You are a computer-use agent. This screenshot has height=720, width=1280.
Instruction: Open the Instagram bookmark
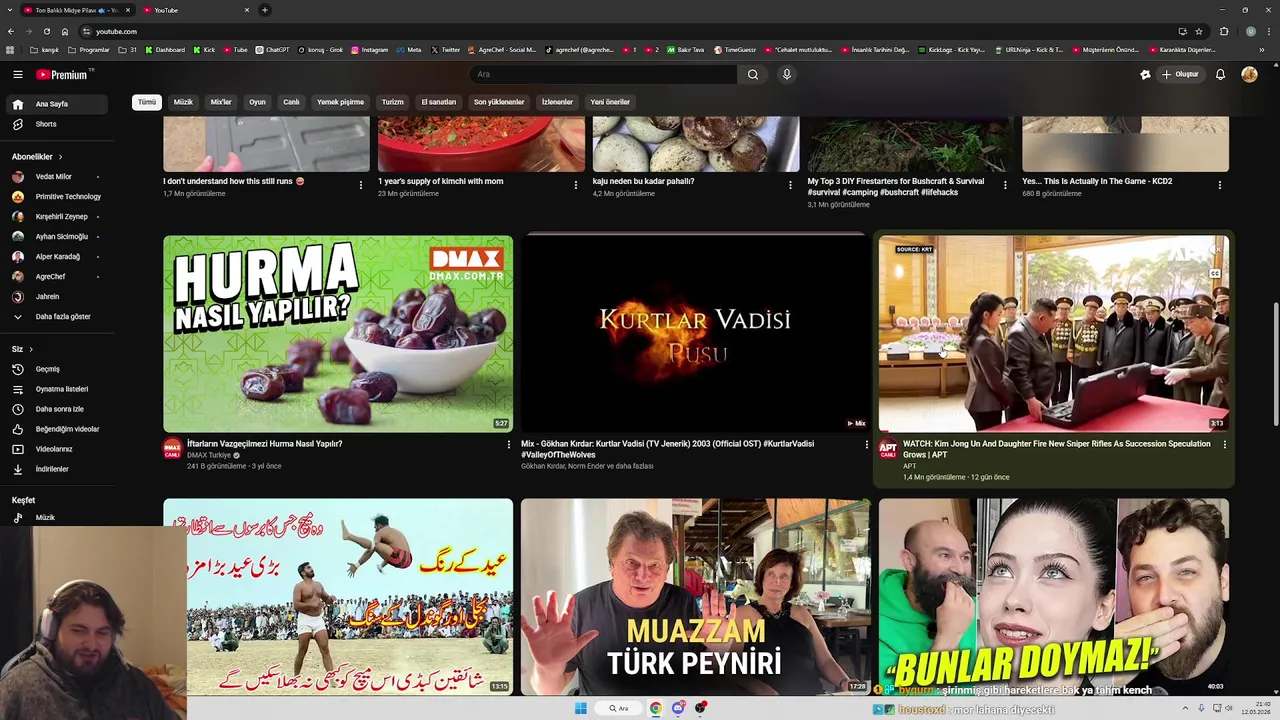(370, 49)
